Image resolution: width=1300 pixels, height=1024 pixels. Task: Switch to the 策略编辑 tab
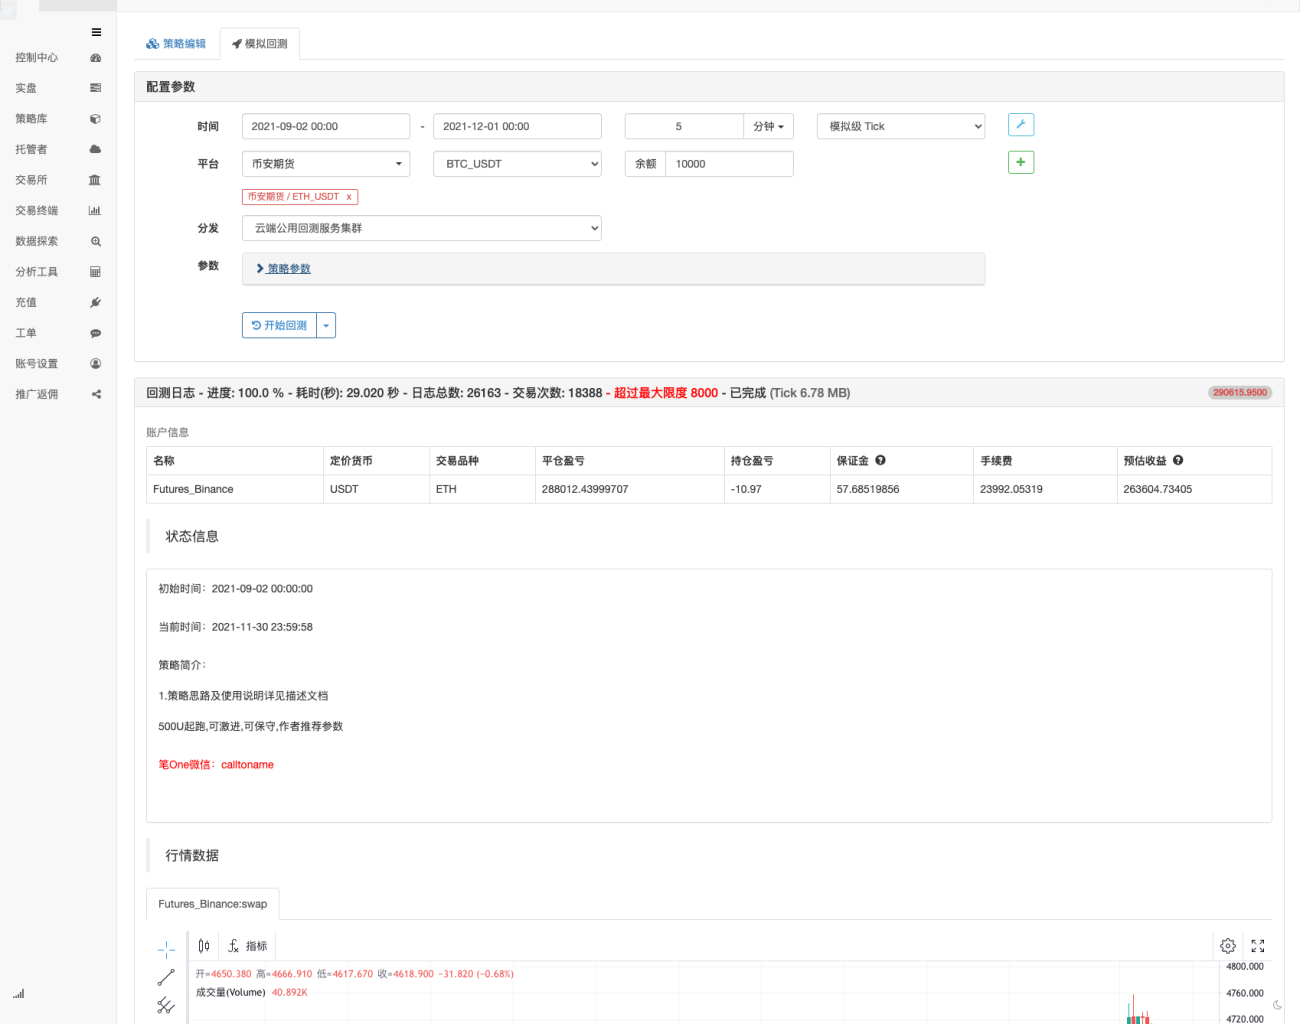[176, 44]
